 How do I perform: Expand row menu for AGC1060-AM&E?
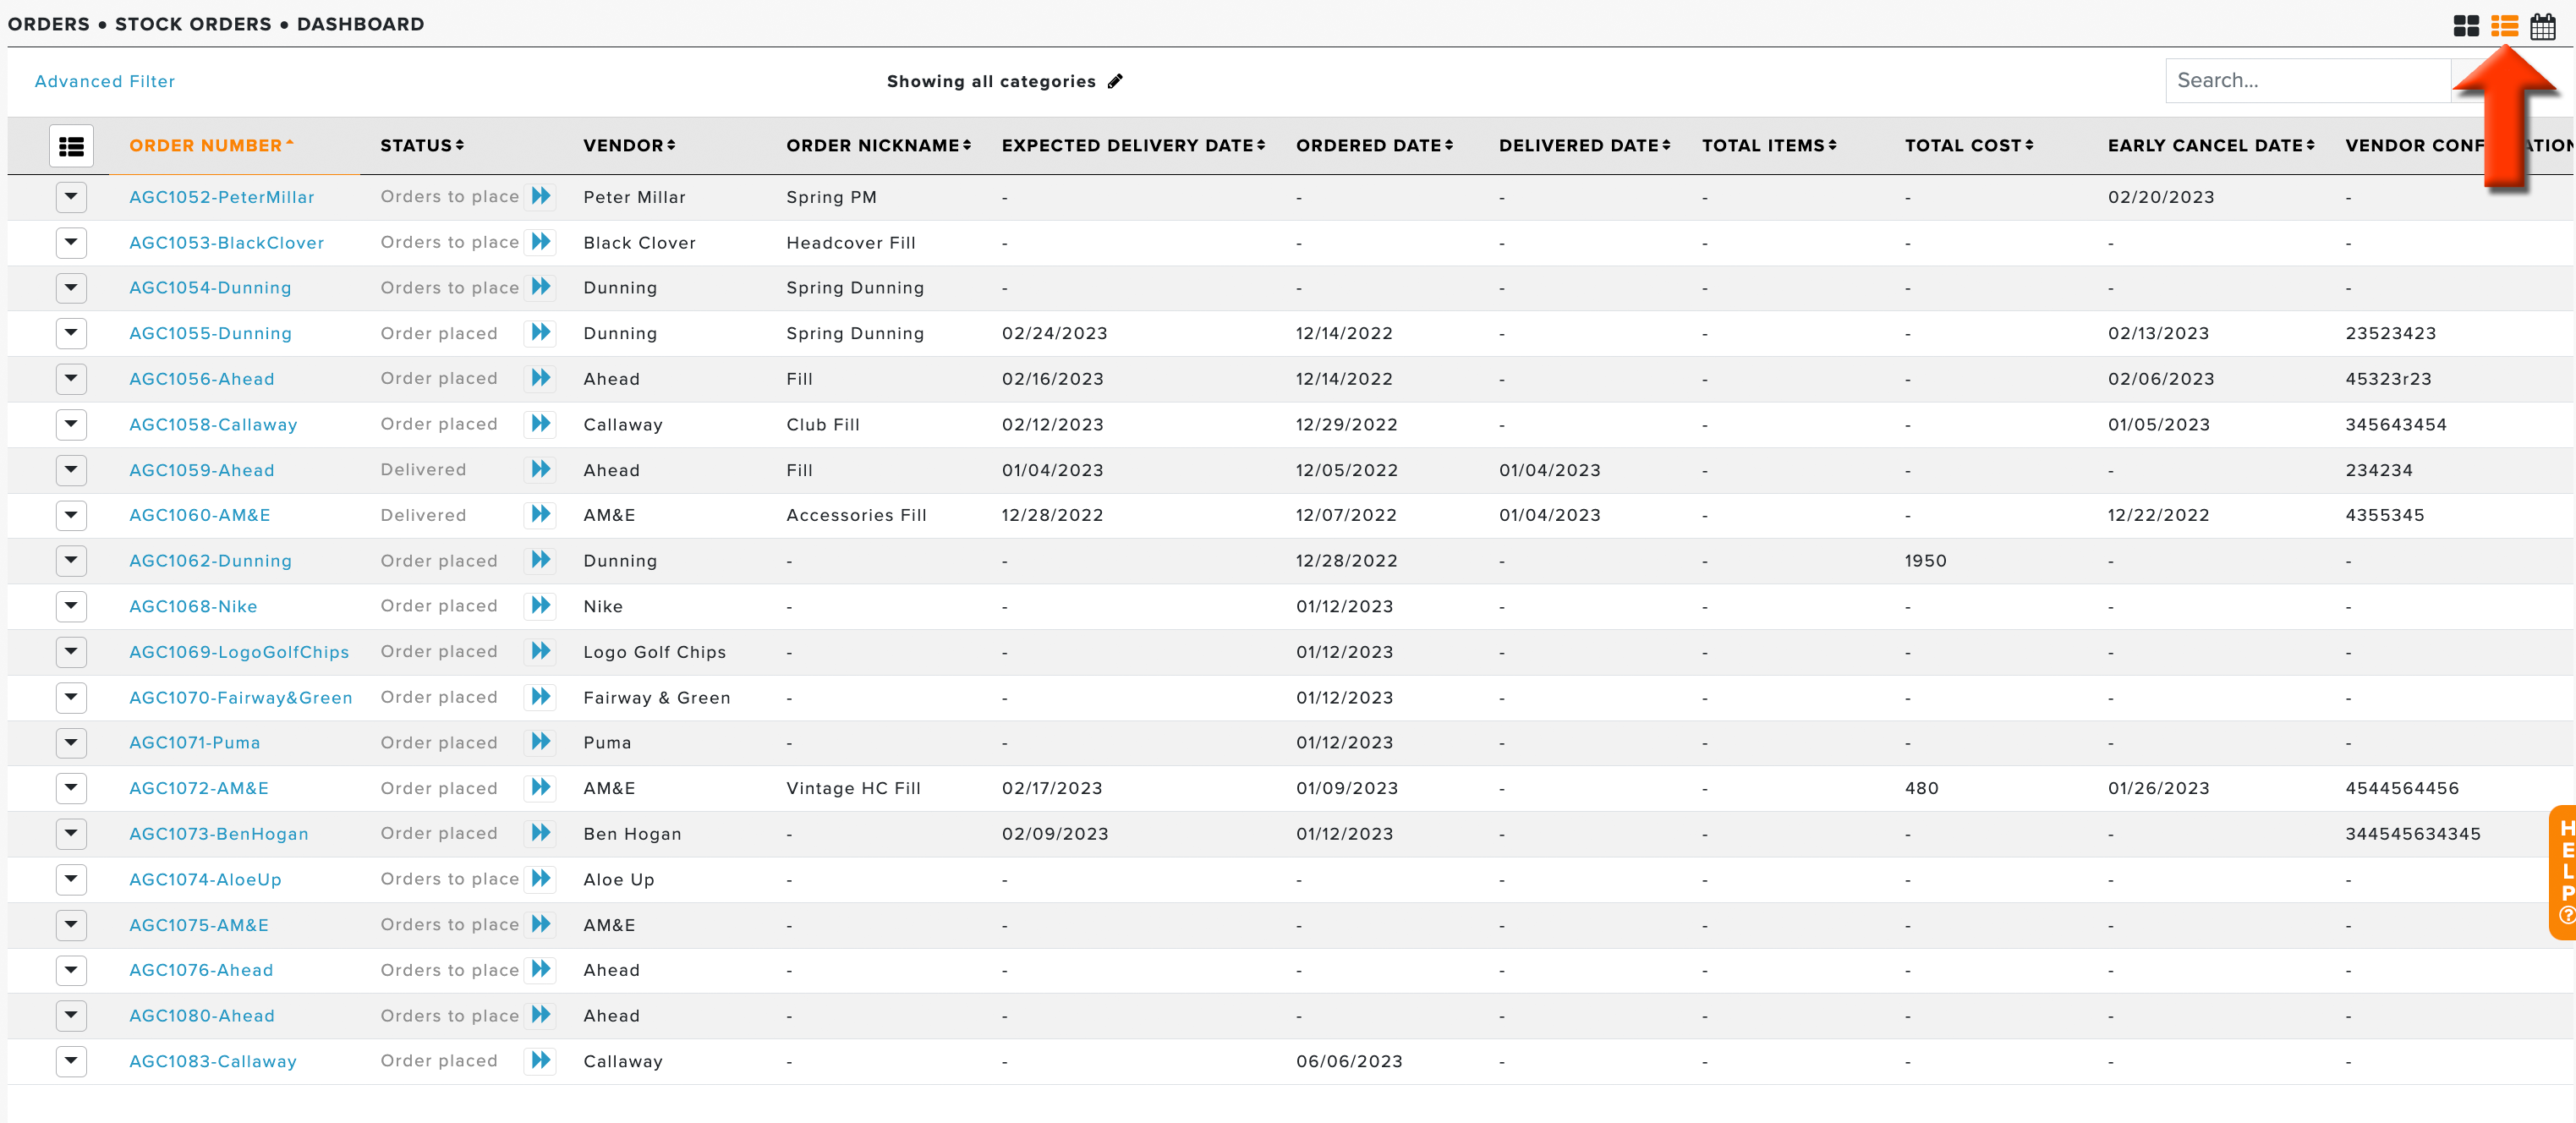pos(71,516)
